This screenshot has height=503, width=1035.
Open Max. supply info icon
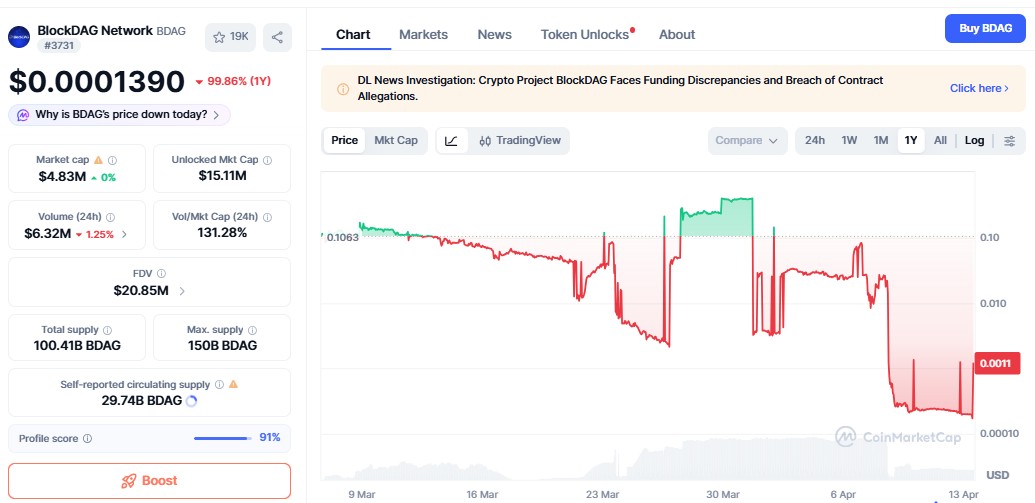pyautogui.click(x=252, y=330)
